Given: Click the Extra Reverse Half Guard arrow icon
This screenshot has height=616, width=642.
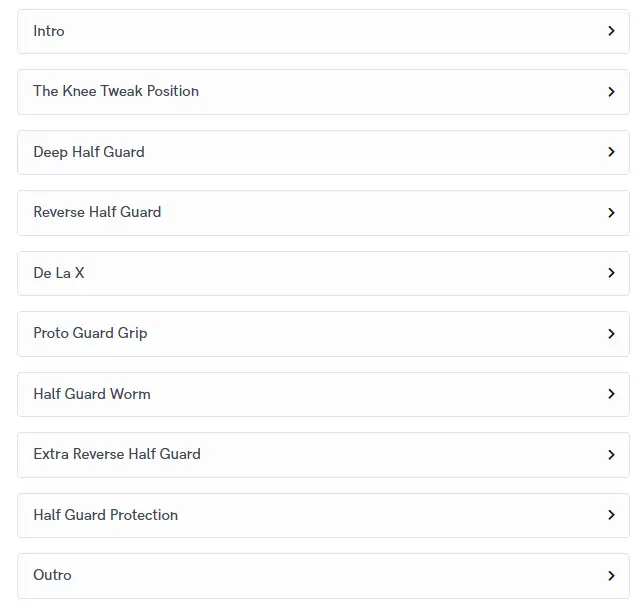Looking at the screenshot, I should pos(611,455).
